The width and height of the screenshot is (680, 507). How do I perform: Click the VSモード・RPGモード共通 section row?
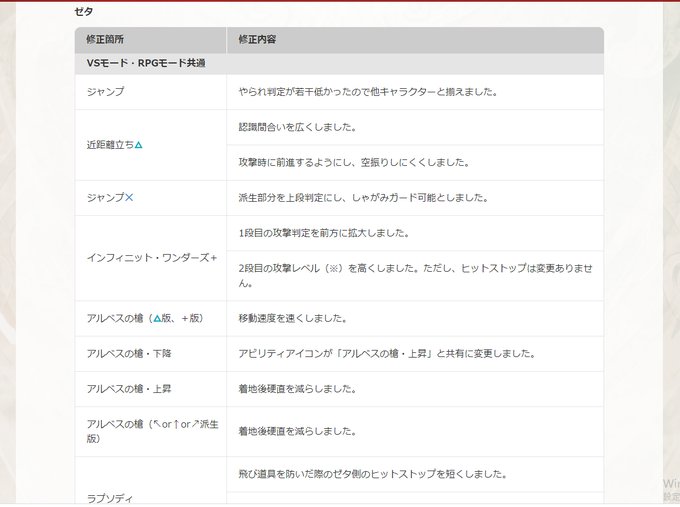339,63
